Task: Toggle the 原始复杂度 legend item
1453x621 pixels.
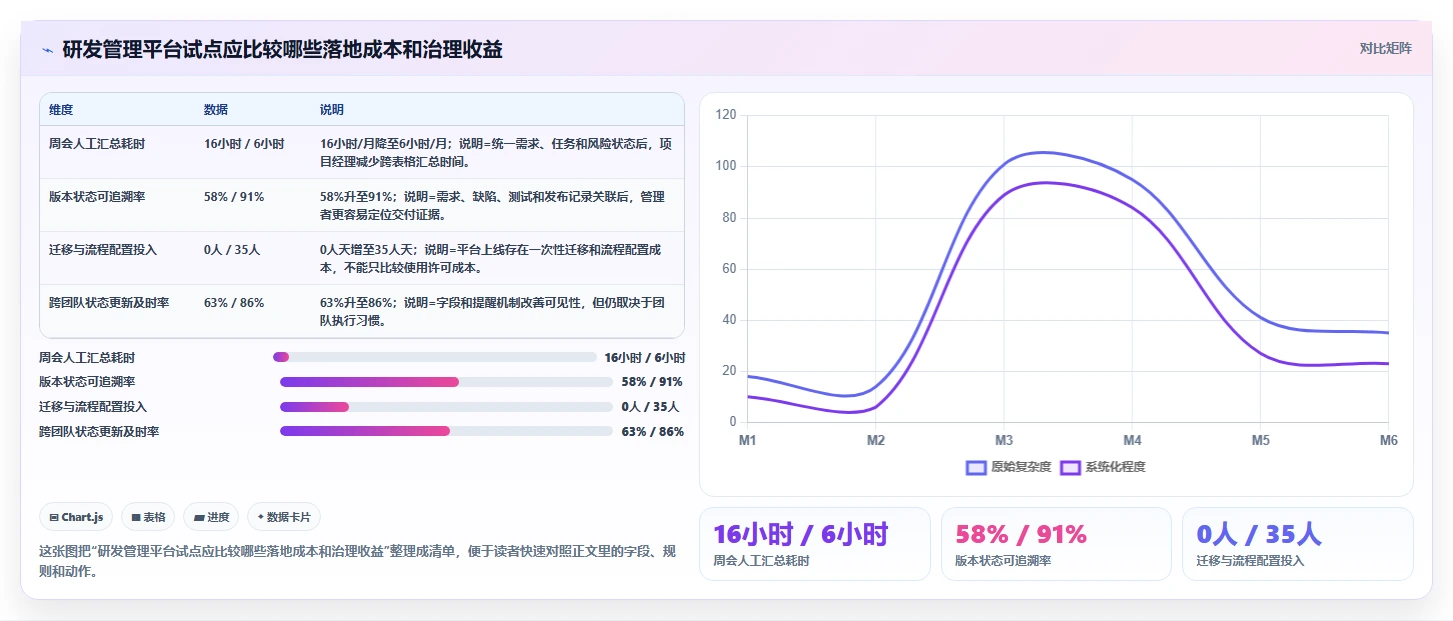Action: (1009, 467)
